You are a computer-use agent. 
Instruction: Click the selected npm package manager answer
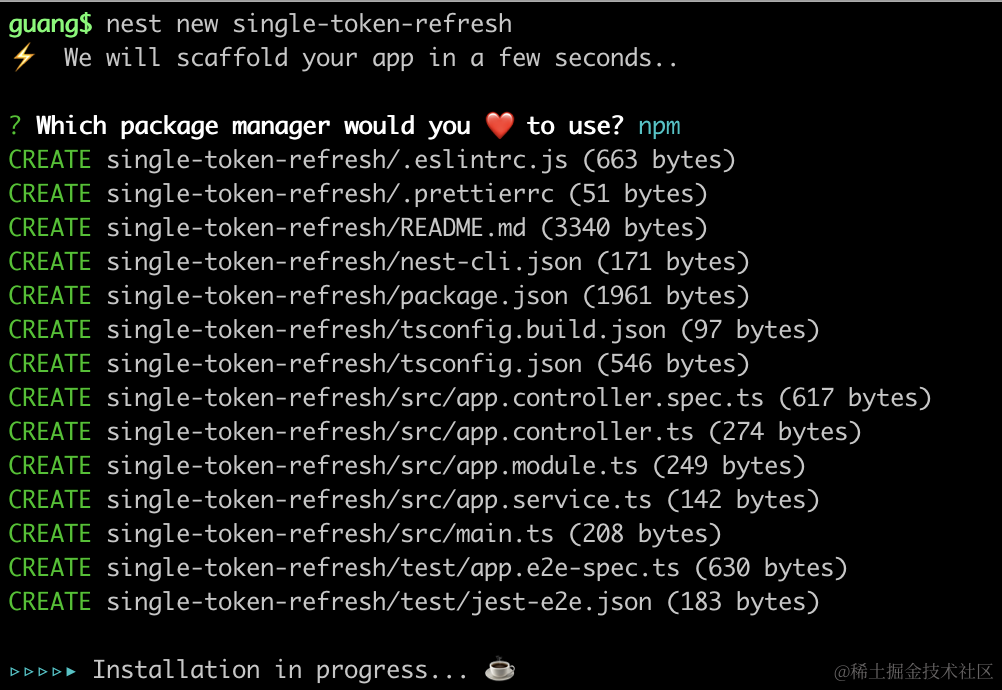[x=659, y=126]
